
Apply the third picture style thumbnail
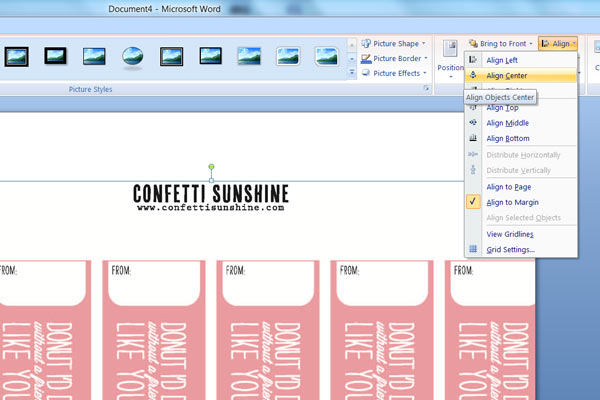pos(94,56)
